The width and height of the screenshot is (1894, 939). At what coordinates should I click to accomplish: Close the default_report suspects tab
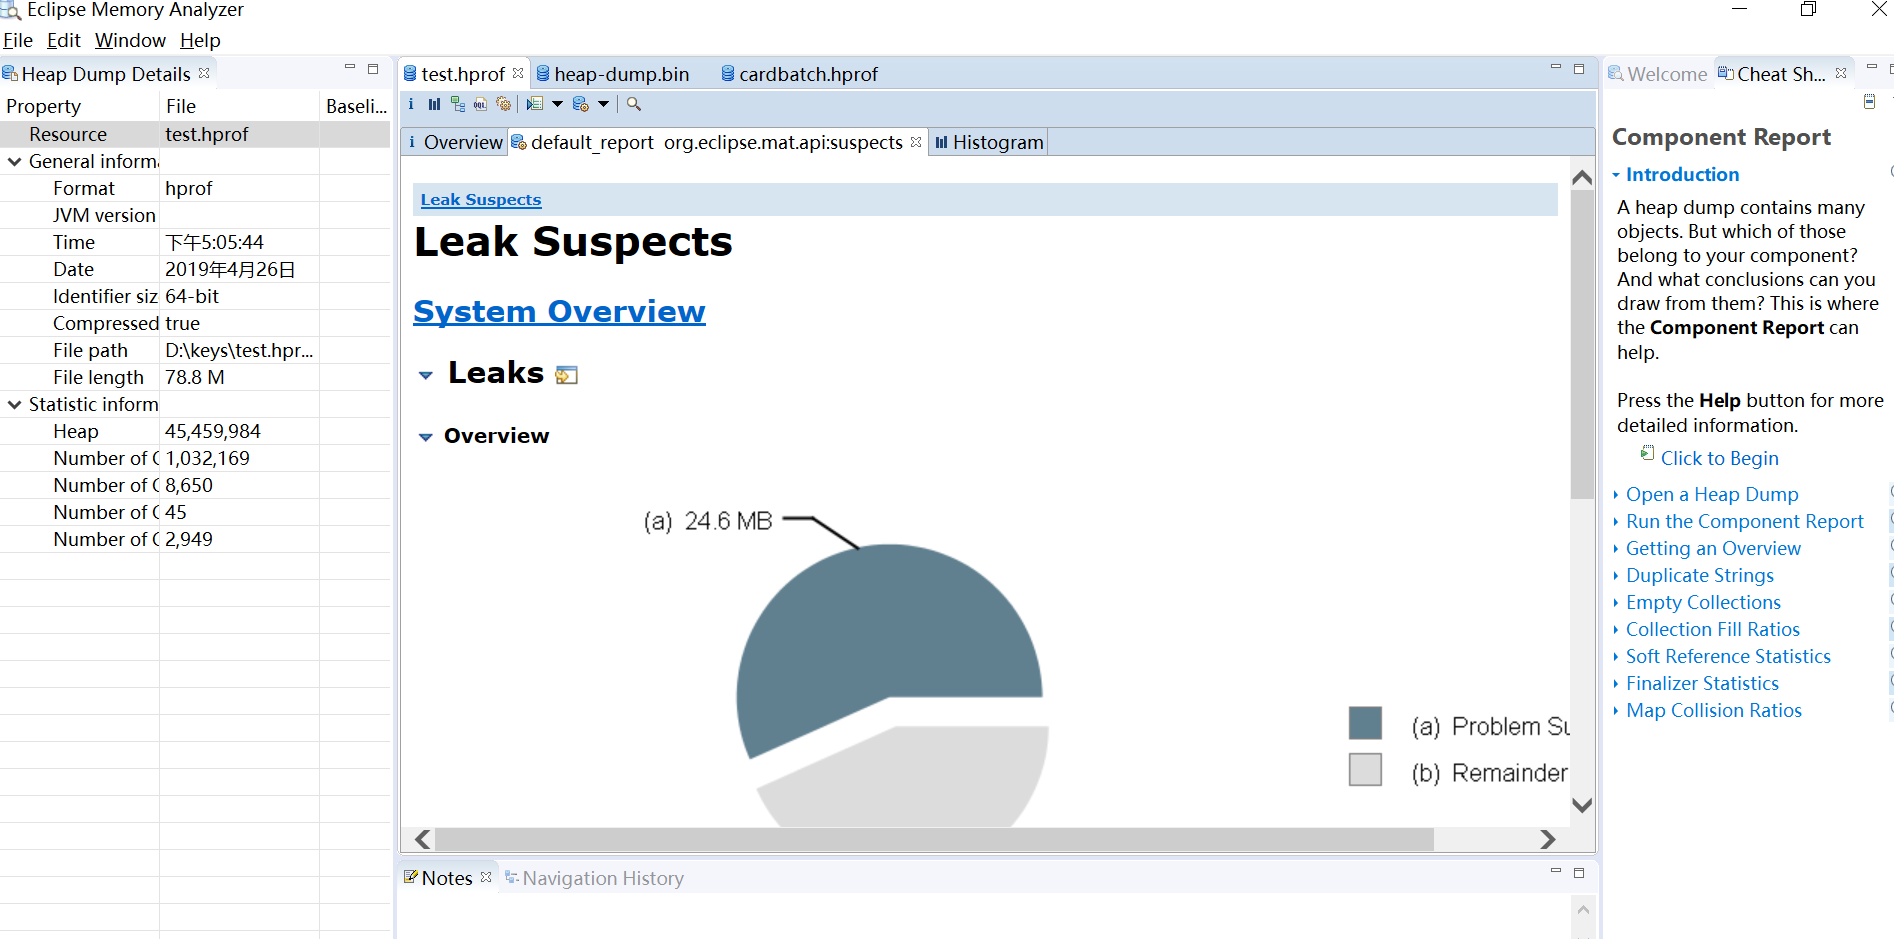916,142
